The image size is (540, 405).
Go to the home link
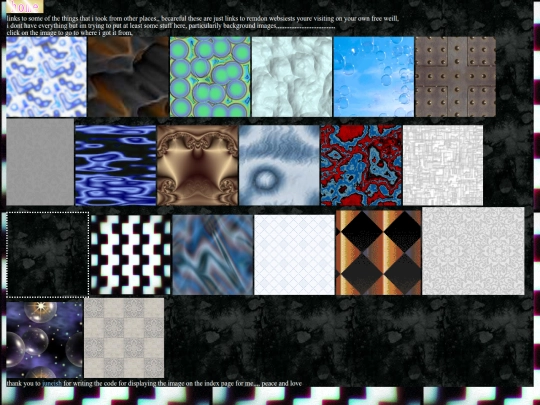coord(25,6)
